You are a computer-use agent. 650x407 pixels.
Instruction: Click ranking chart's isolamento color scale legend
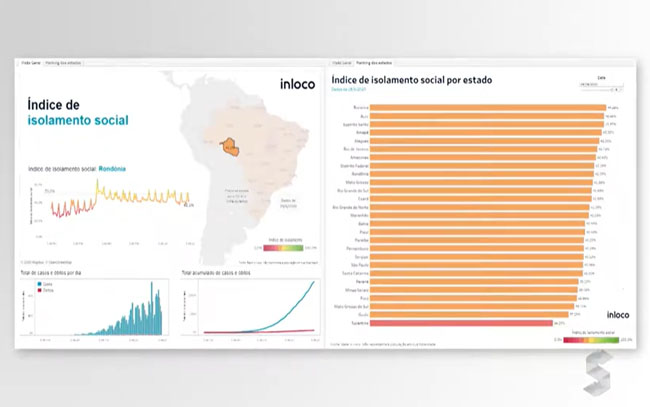(593, 340)
